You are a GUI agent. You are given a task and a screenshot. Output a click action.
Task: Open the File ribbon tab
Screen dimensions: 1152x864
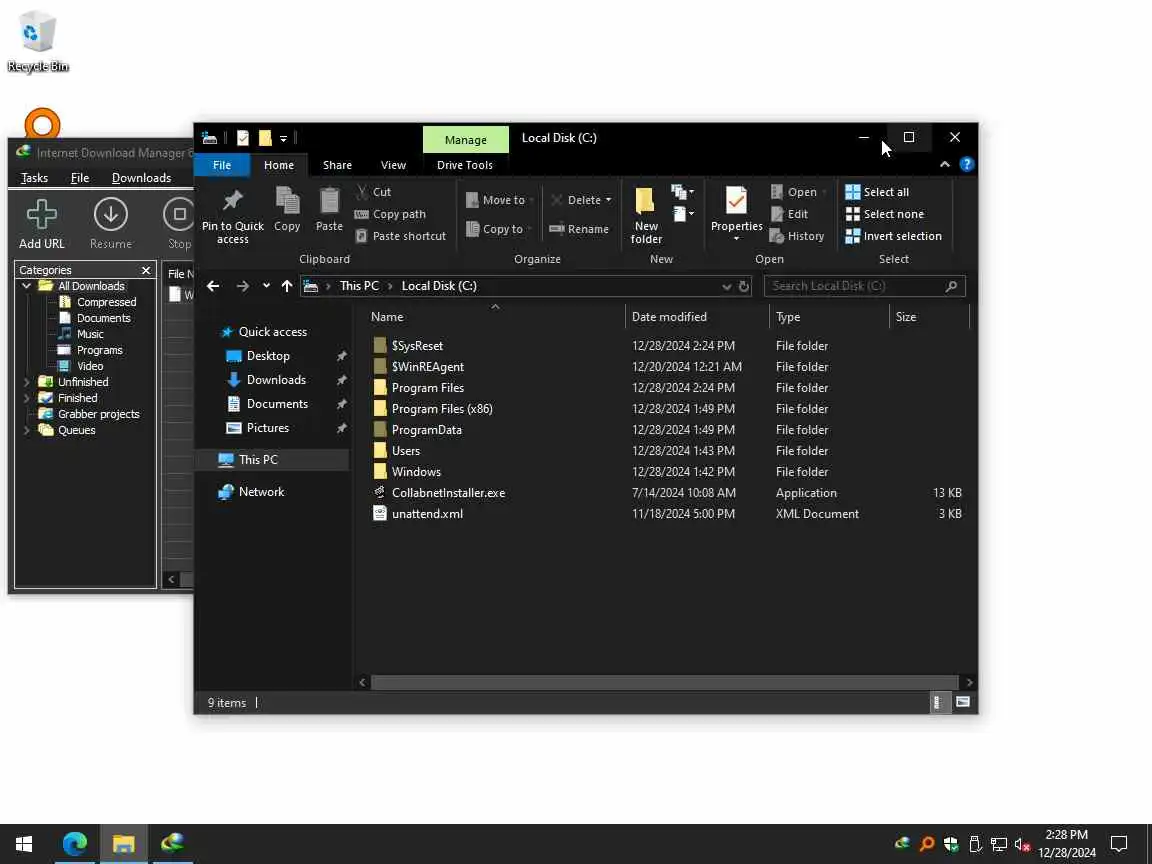pyautogui.click(x=222, y=165)
